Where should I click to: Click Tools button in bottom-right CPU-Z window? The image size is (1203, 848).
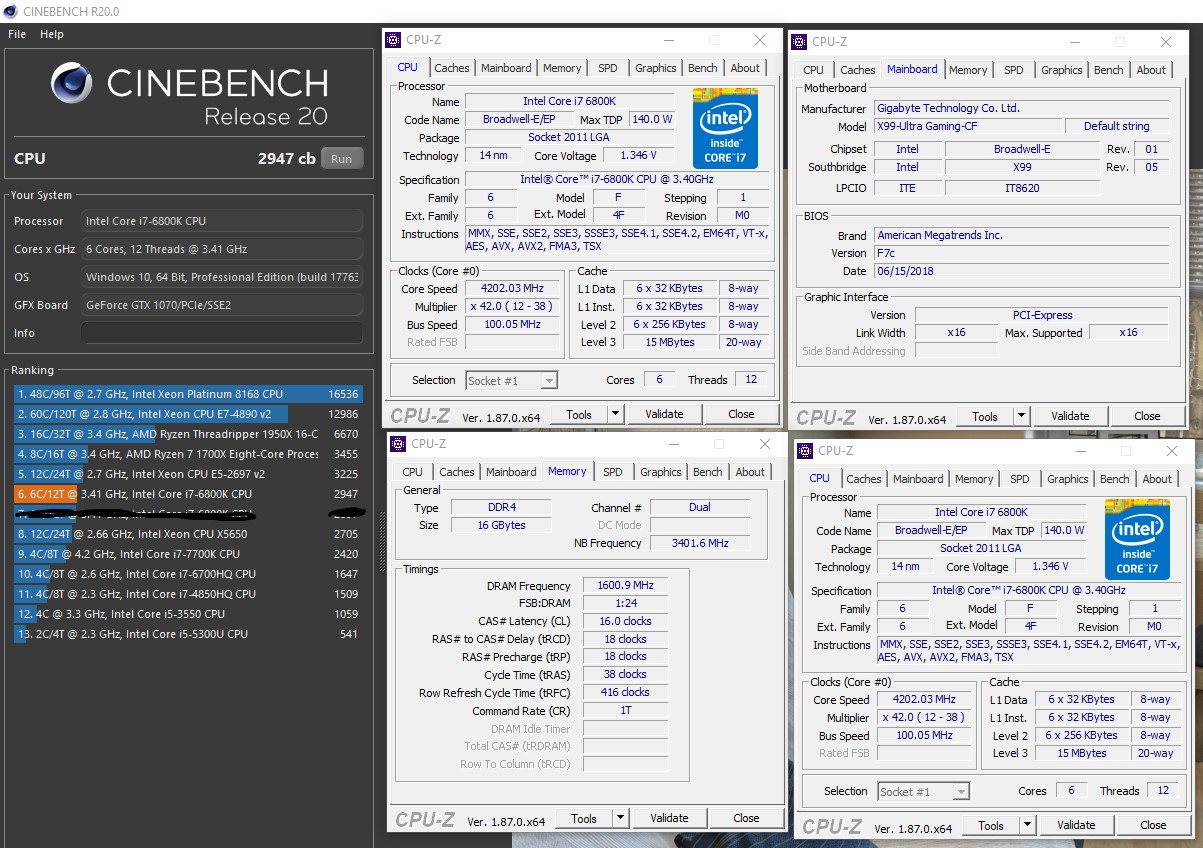click(x=991, y=825)
